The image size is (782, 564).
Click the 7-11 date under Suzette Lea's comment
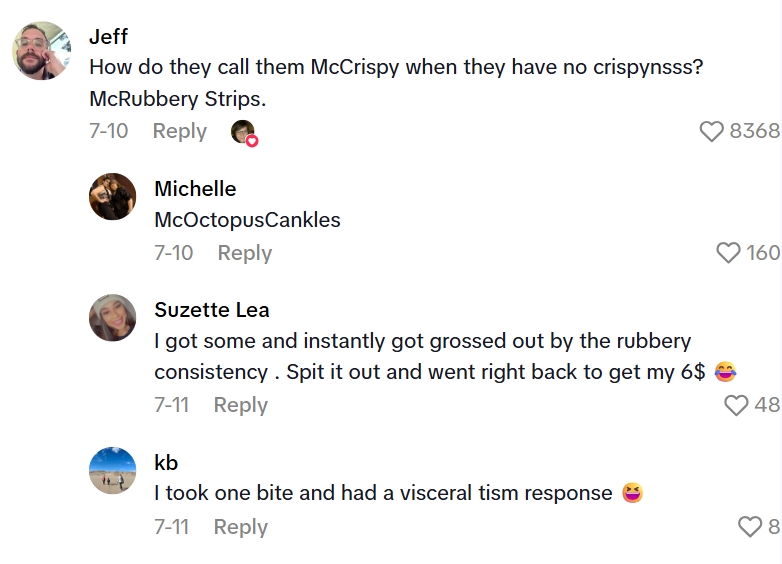pos(171,405)
